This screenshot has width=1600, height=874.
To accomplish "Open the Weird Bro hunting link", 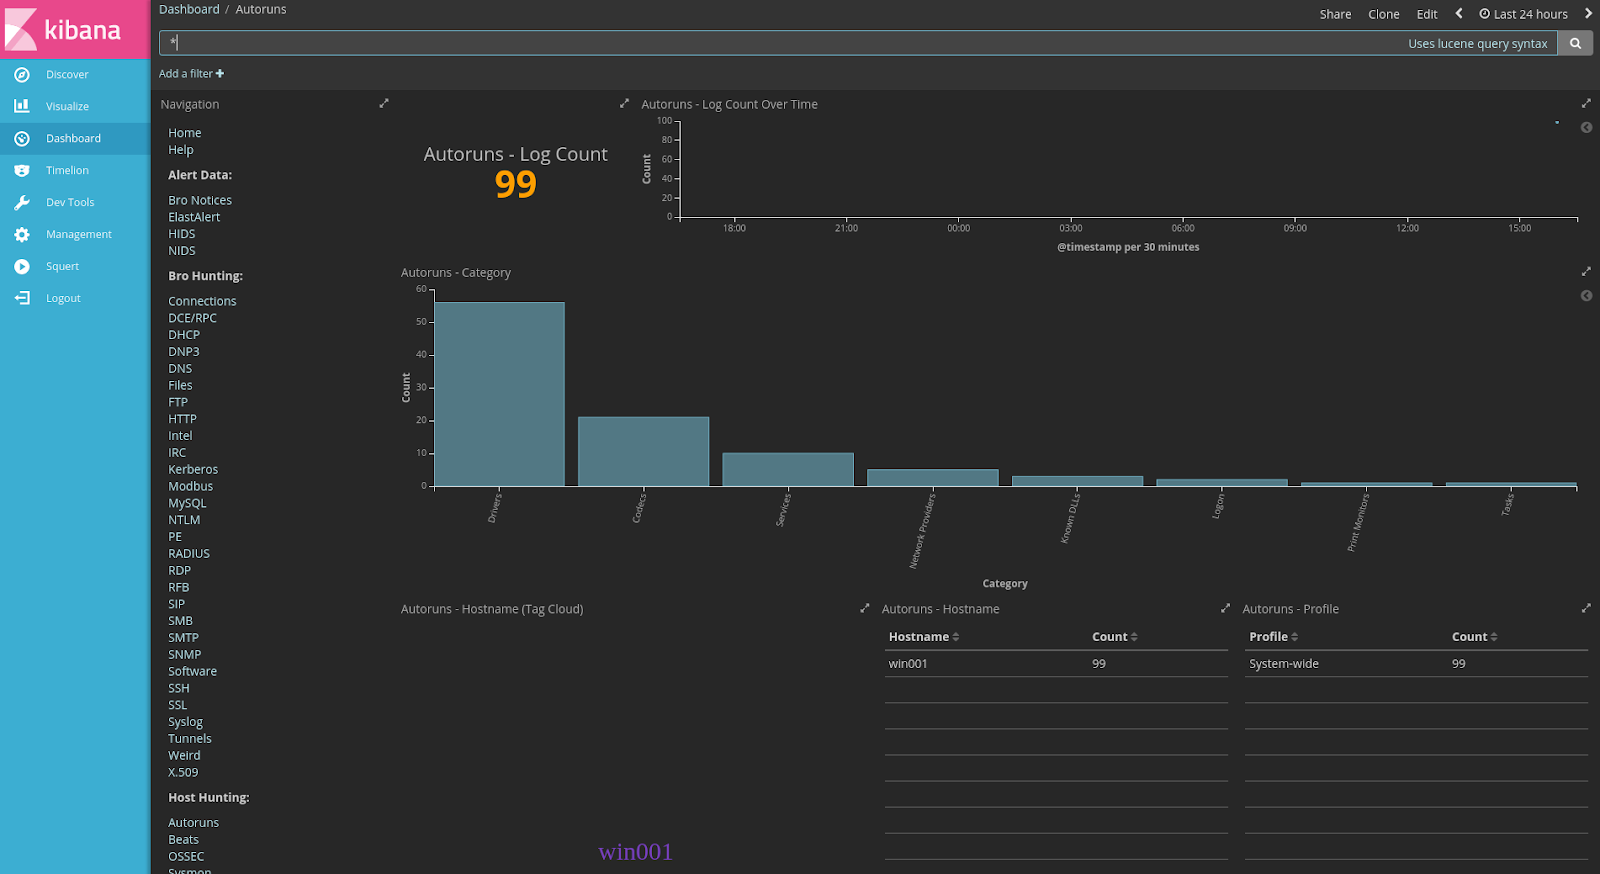I will pos(184,756).
